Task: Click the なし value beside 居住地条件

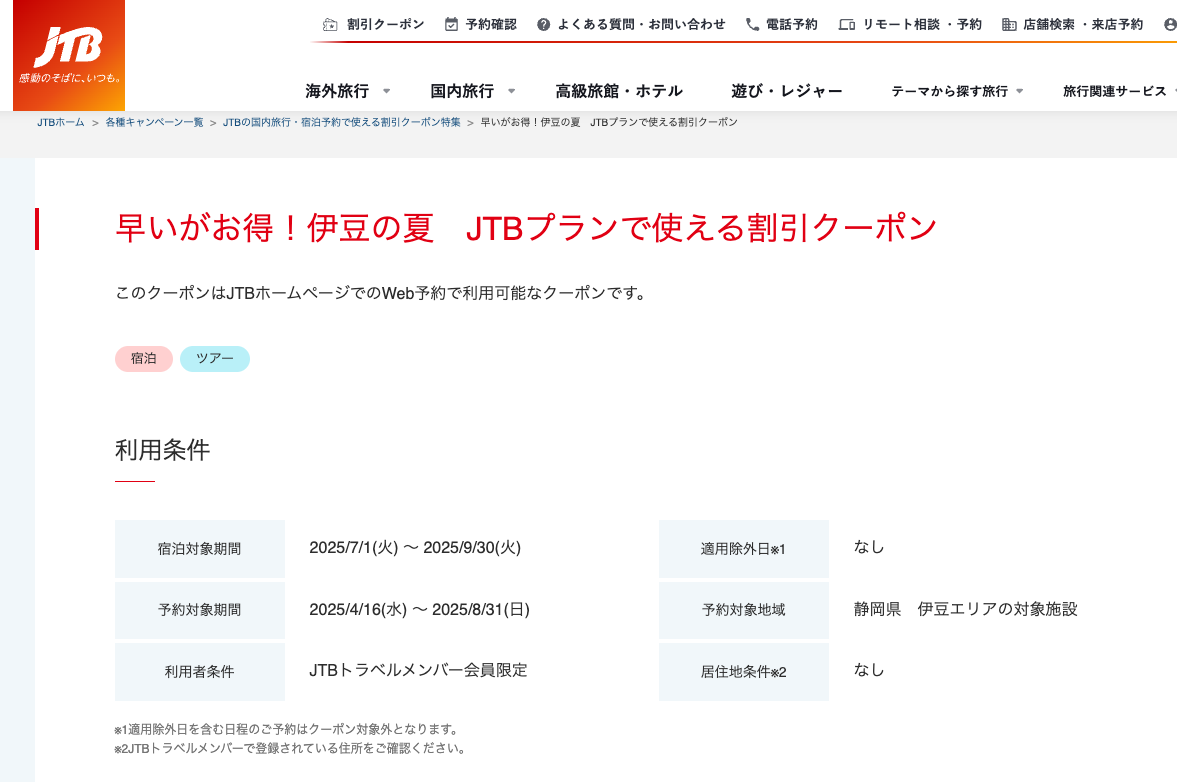Action: tap(868, 670)
